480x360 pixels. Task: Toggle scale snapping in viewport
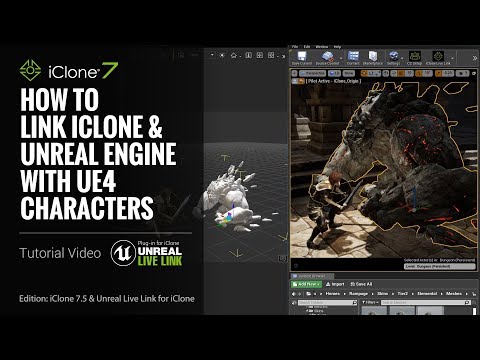439,73
